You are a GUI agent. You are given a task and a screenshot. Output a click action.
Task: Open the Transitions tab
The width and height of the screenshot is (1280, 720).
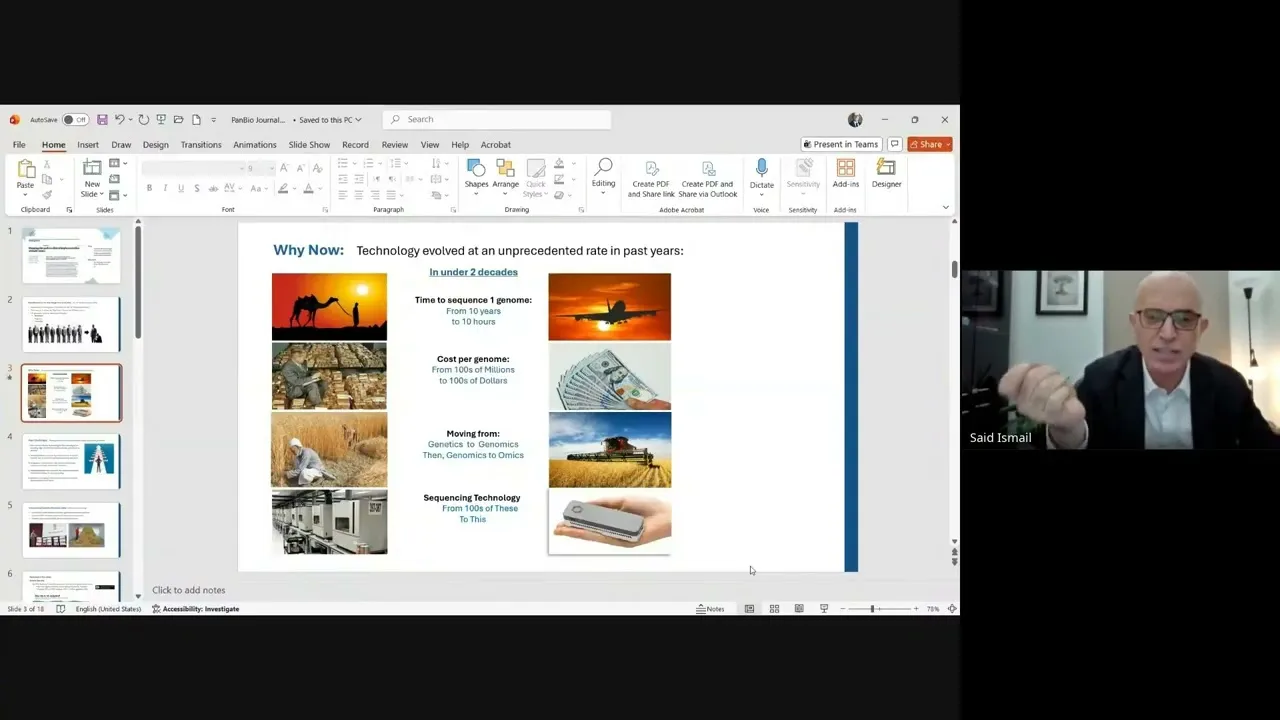(x=201, y=145)
